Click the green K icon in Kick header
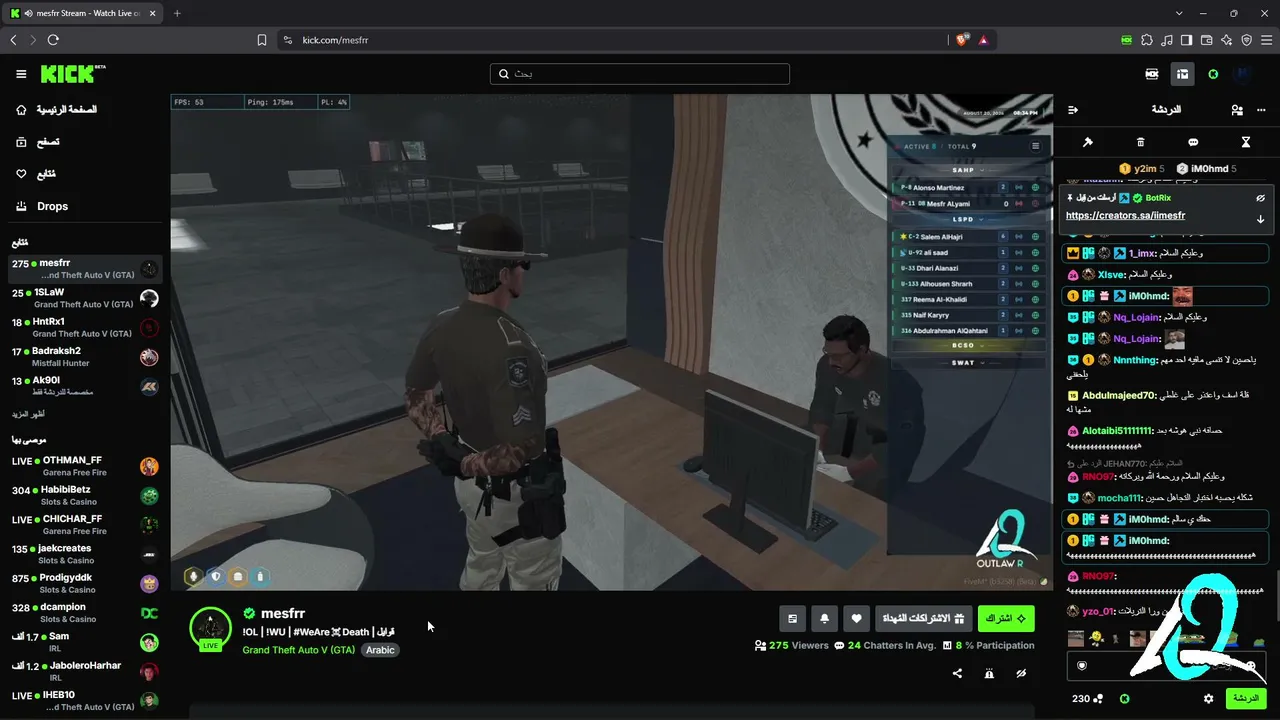This screenshot has width=1280, height=720. pos(1213,74)
